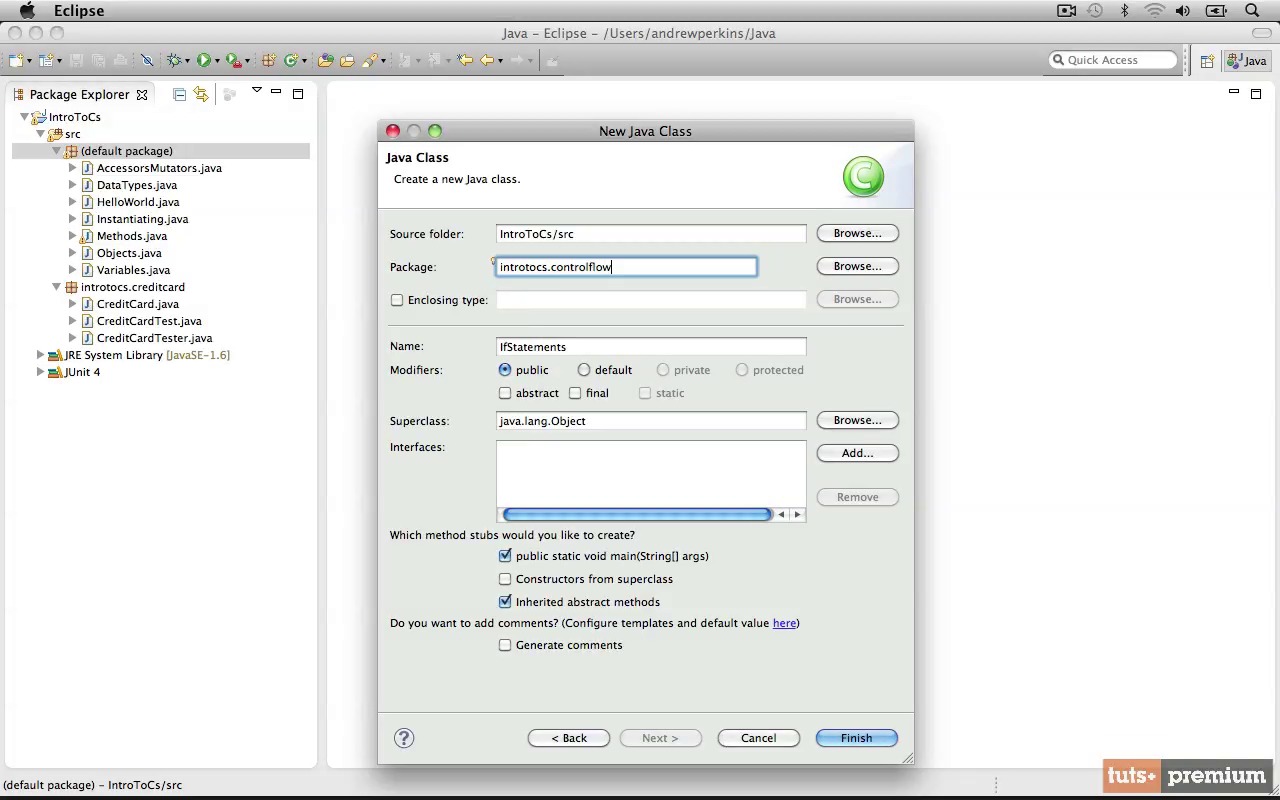This screenshot has height=800, width=1280.
Task: Click Browse next to Package field
Action: click(x=858, y=266)
